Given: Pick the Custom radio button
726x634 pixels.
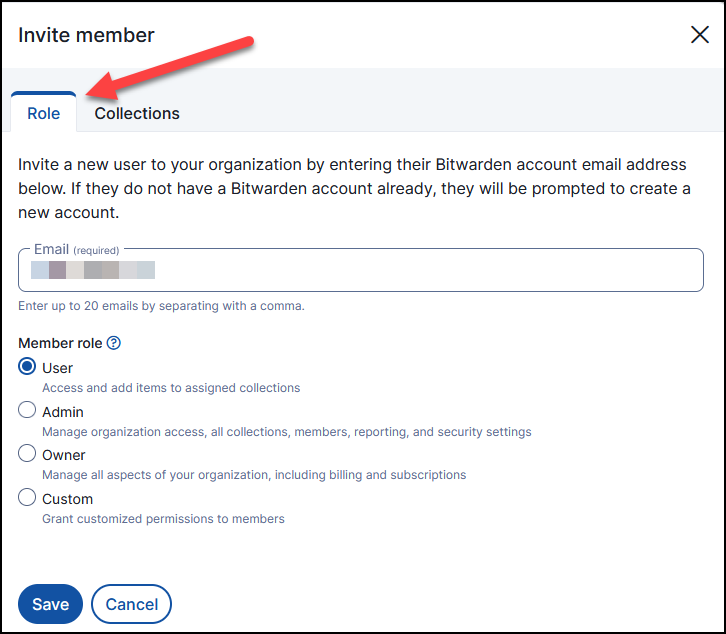Looking at the screenshot, I should pyautogui.click(x=28, y=497).
